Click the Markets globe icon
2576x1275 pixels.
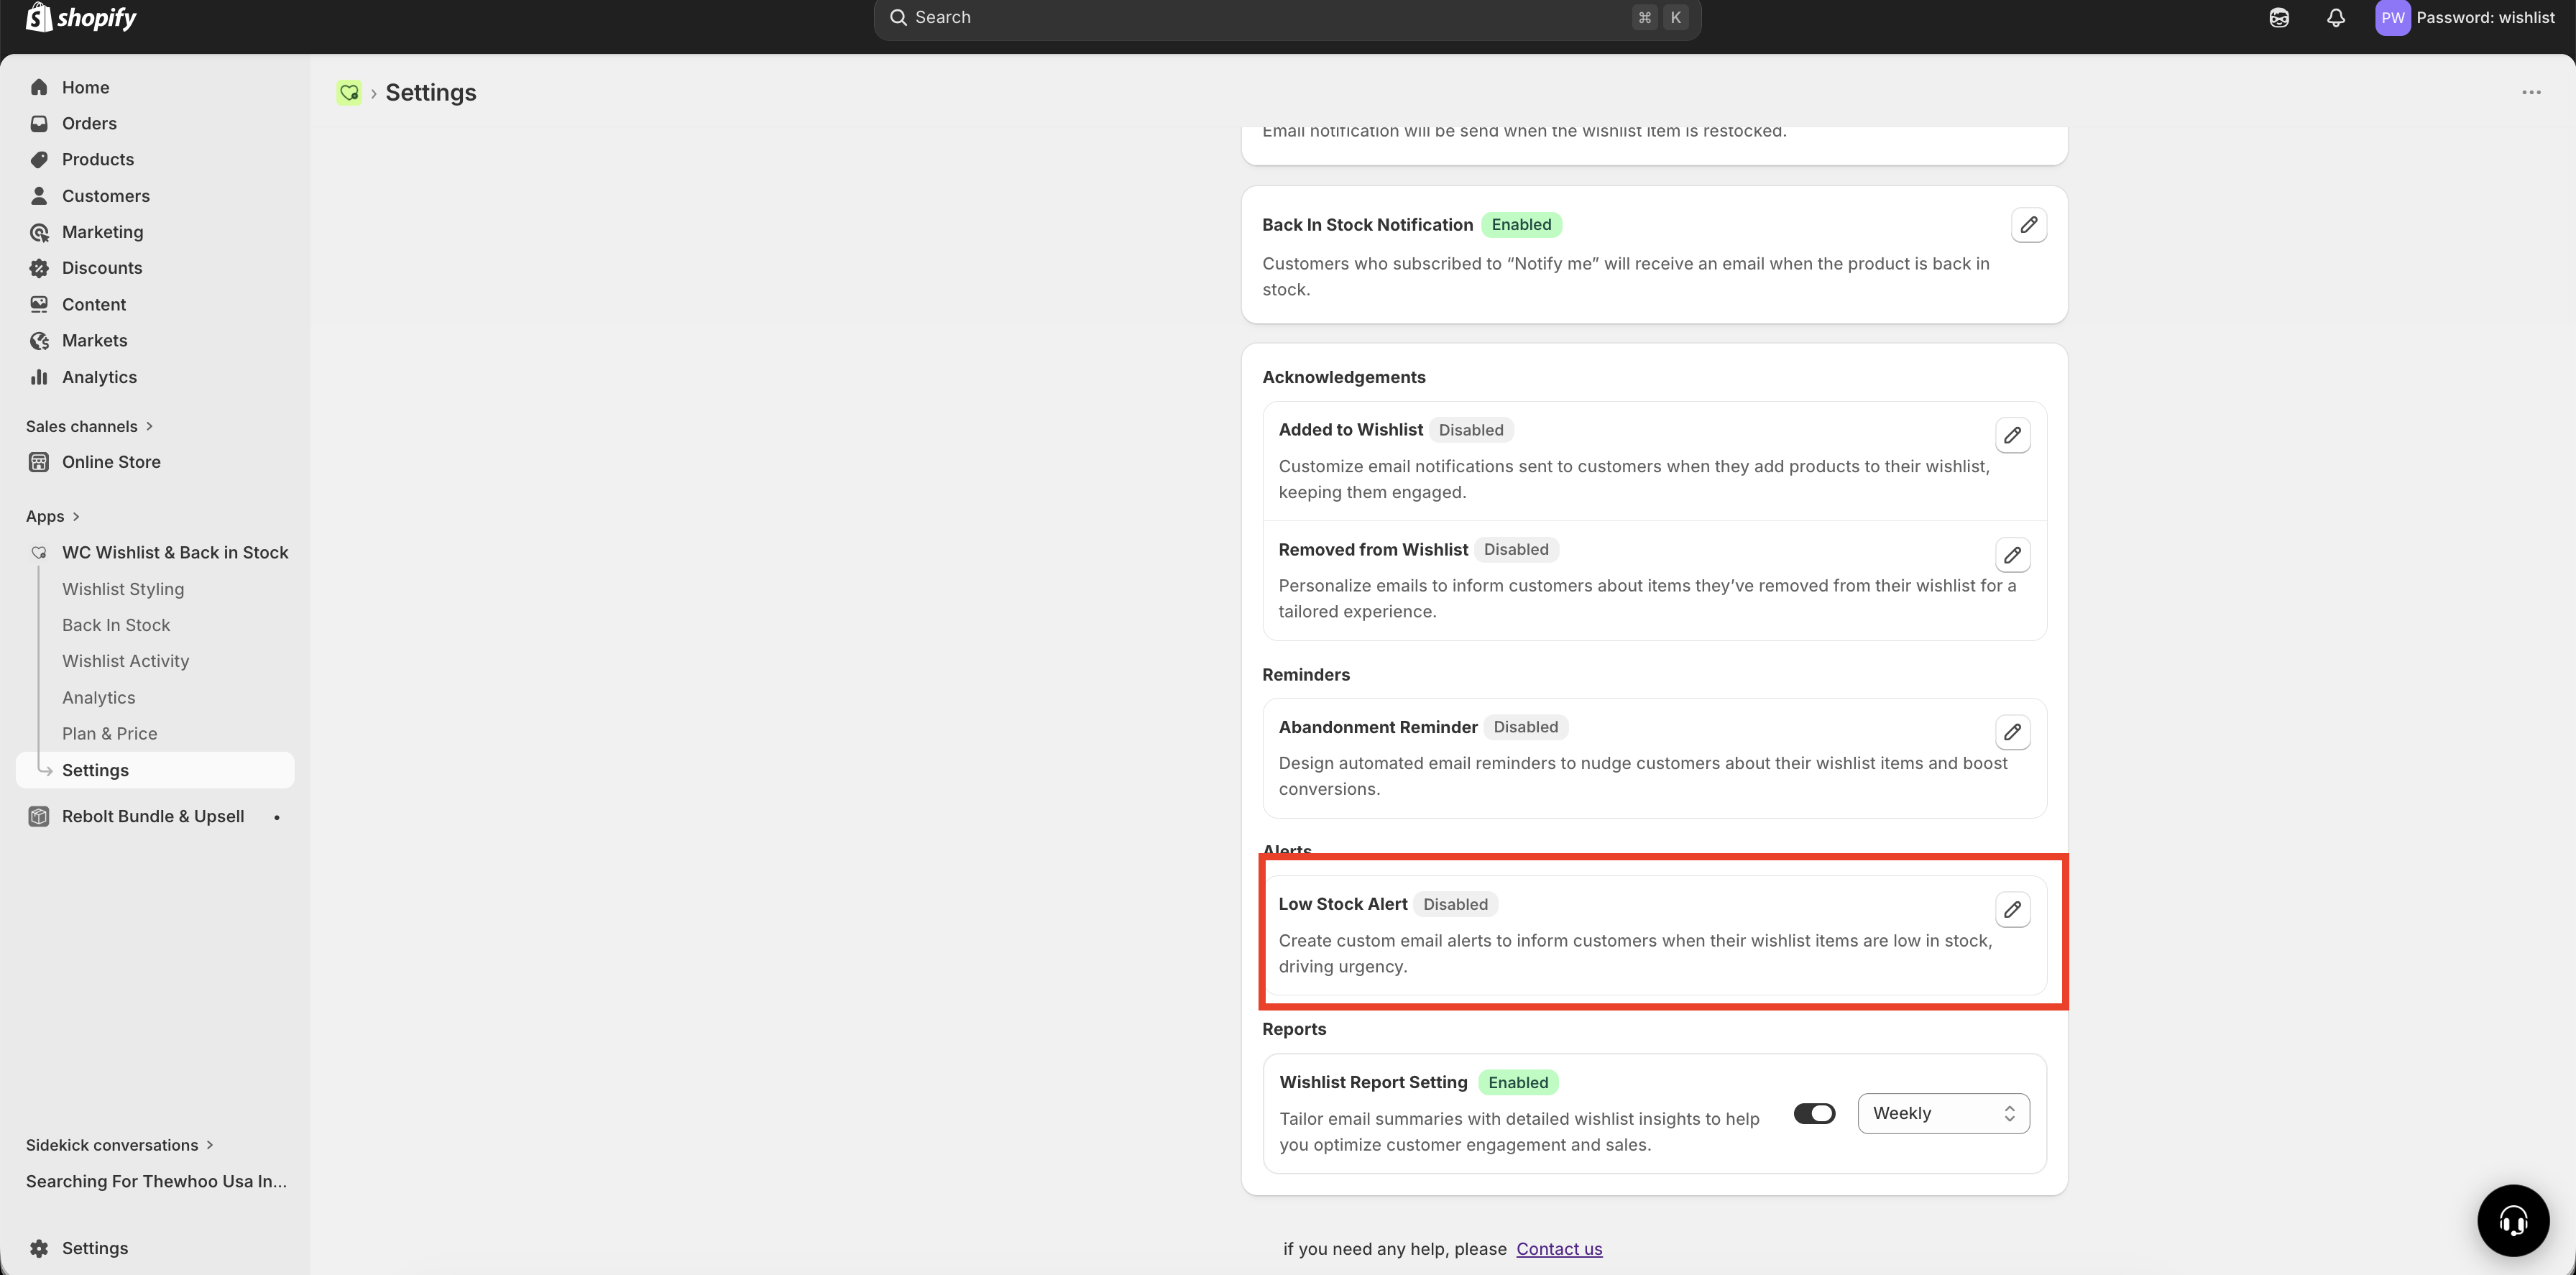39,341
